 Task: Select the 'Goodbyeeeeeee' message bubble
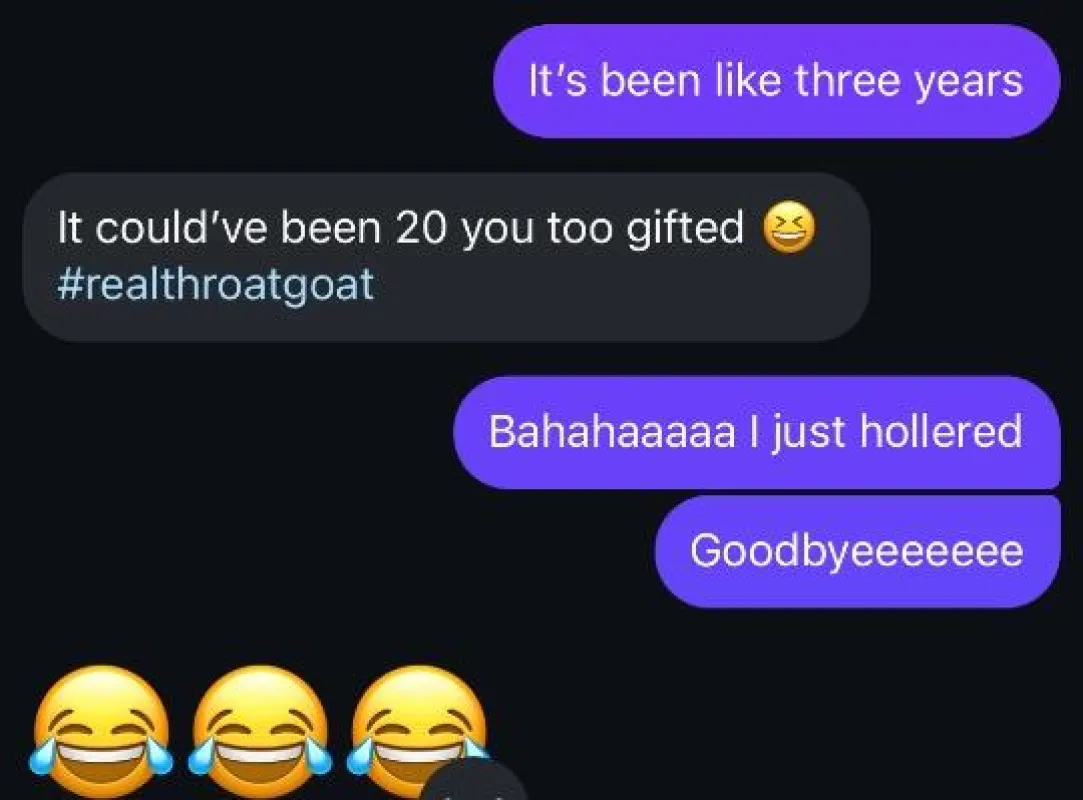(x=857, y=551)
